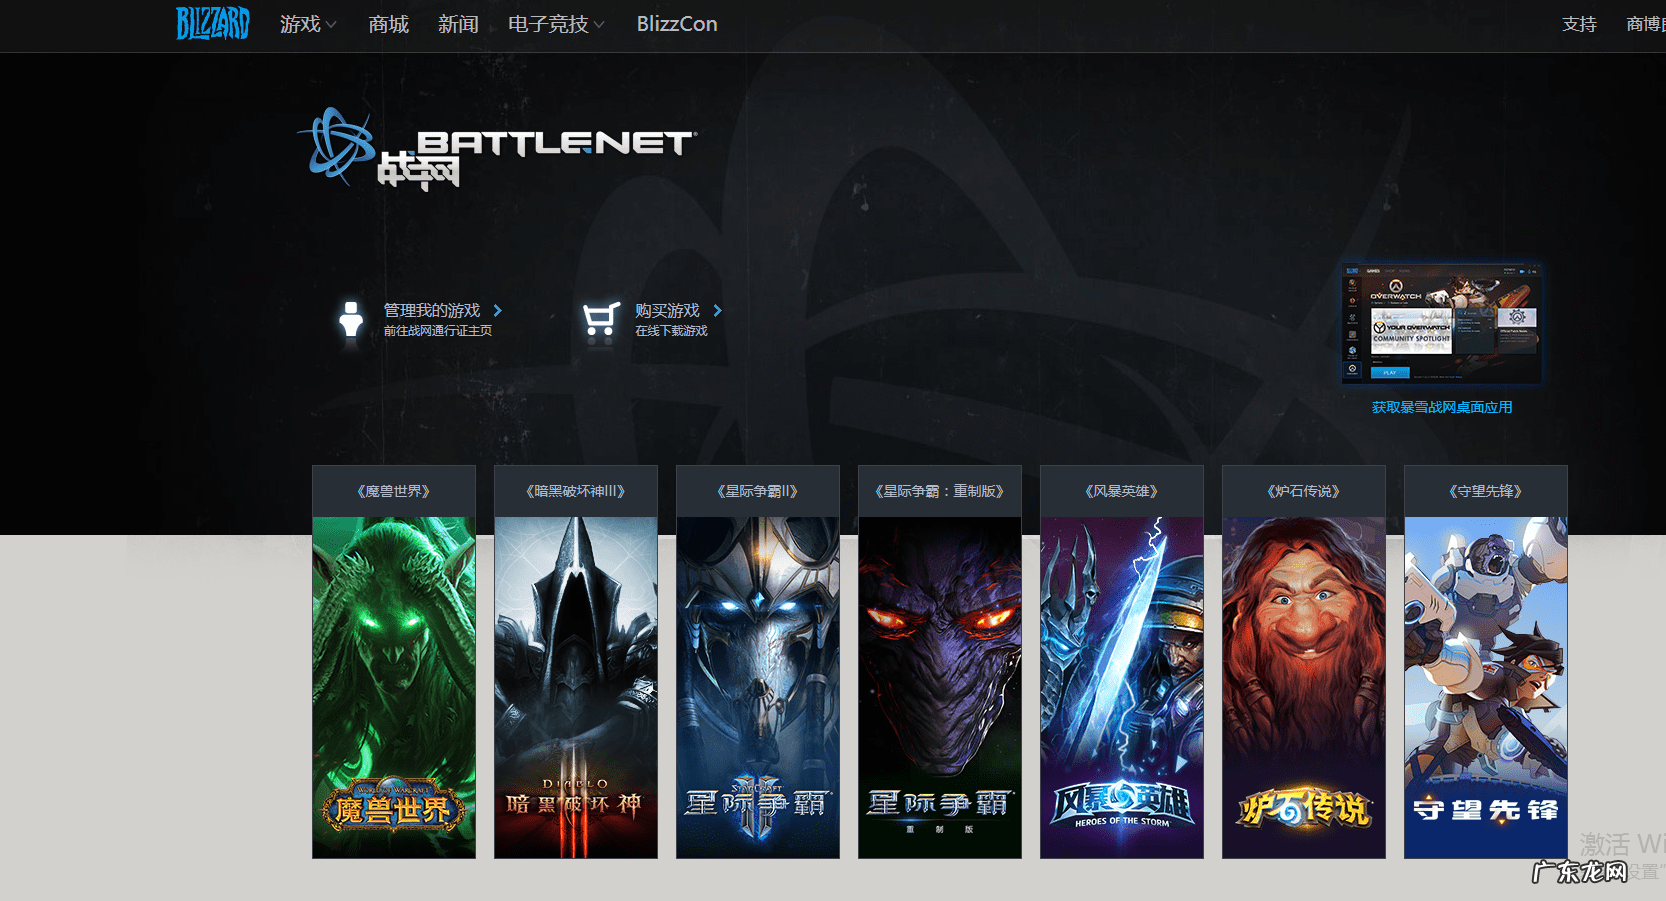The width and height of the screenshot is (1666, 901).
Task: Open the Diablo III hooded figure artwork
Action: [x=576, y=687]
